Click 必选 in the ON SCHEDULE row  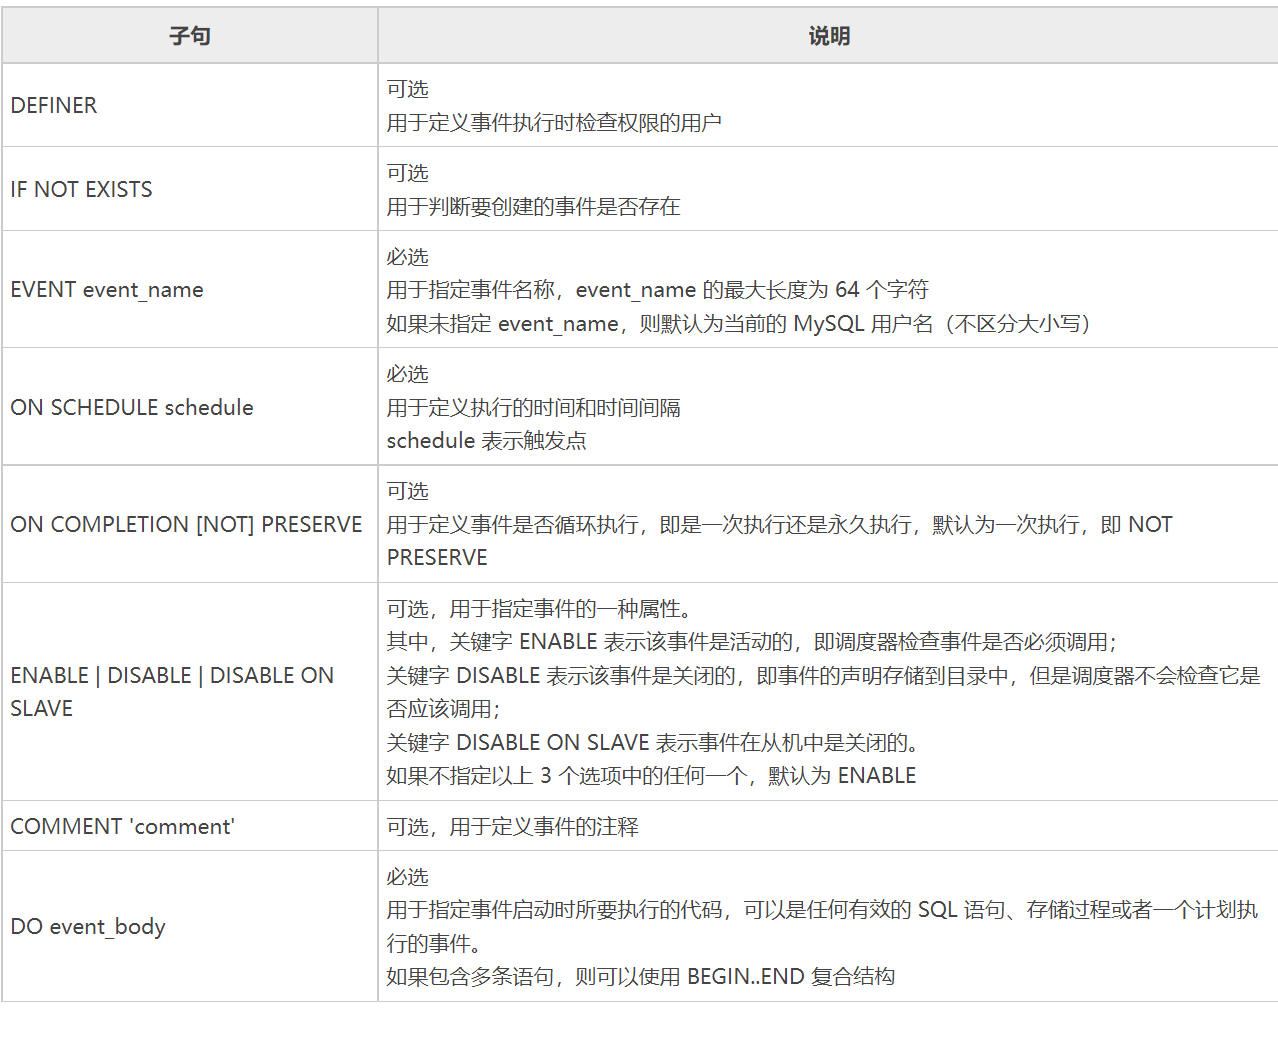[407, 374]
